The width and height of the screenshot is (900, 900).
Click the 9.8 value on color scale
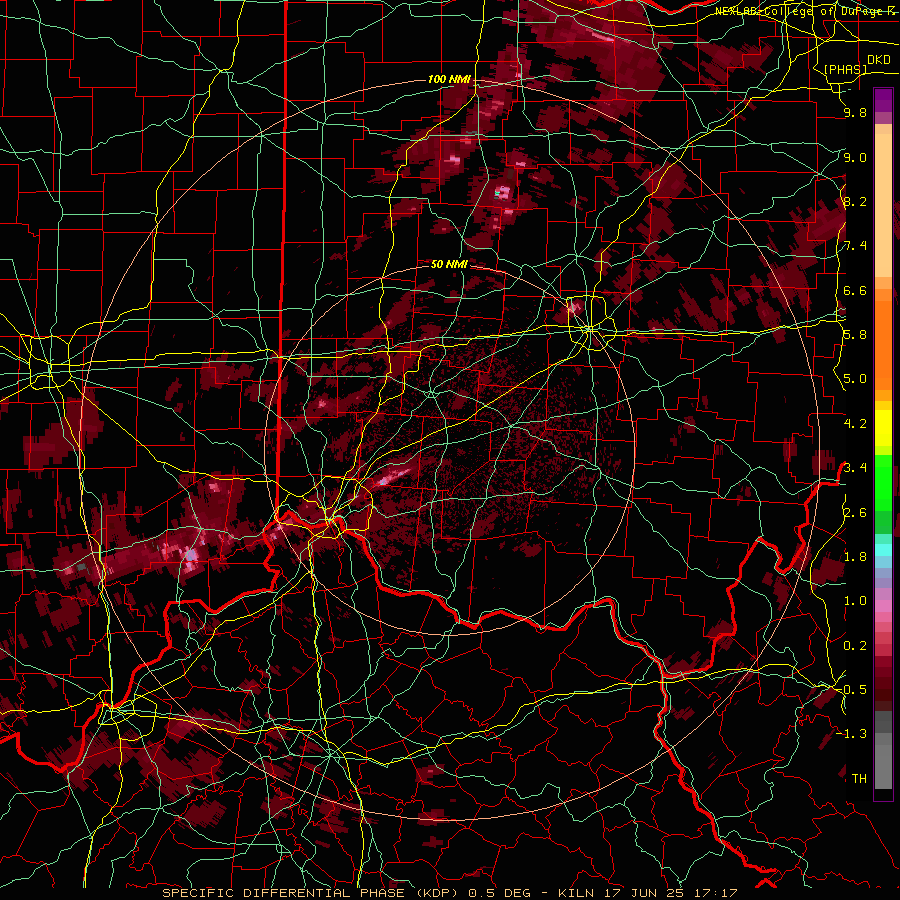[x=855, y=113]
